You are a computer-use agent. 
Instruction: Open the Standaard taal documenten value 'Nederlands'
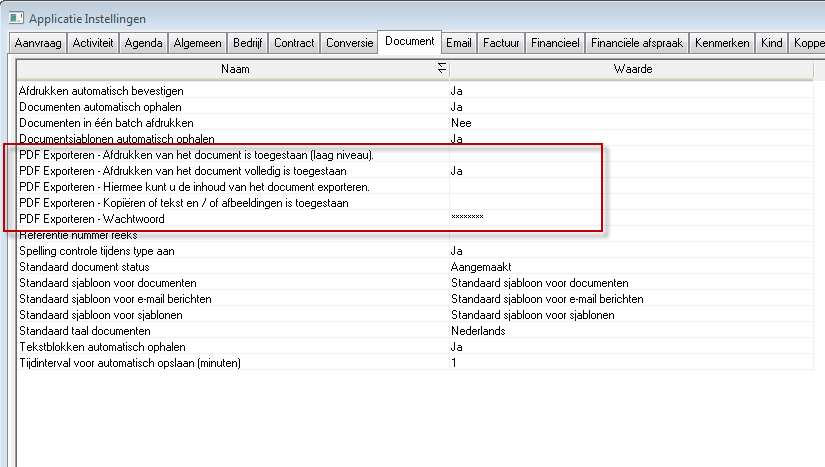click(478, 331)
